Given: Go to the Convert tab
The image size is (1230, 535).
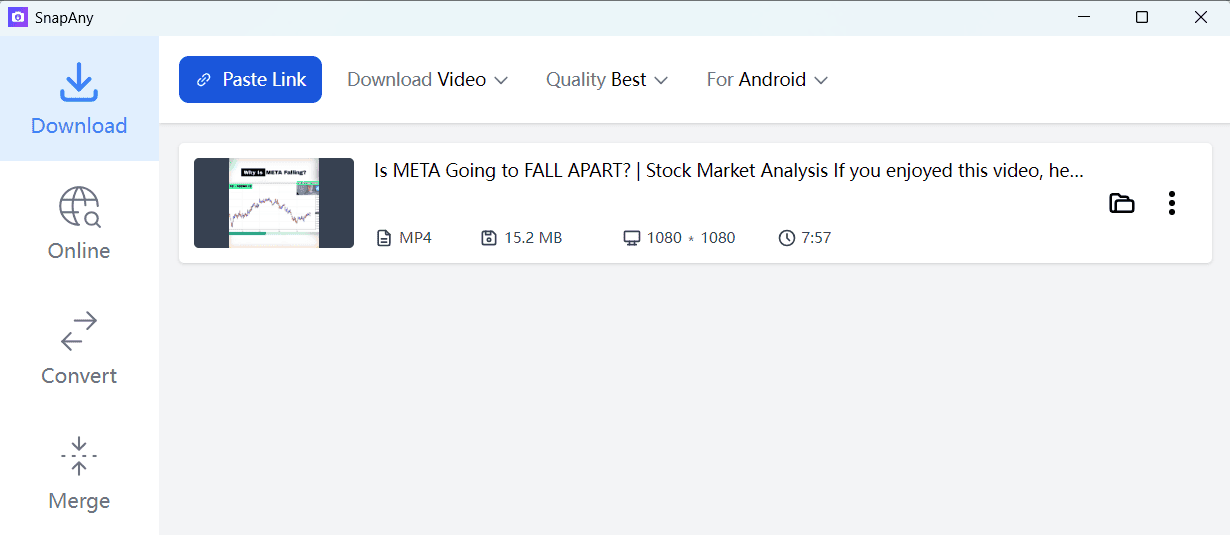Looking at the screenshot, I should point(79,349).
